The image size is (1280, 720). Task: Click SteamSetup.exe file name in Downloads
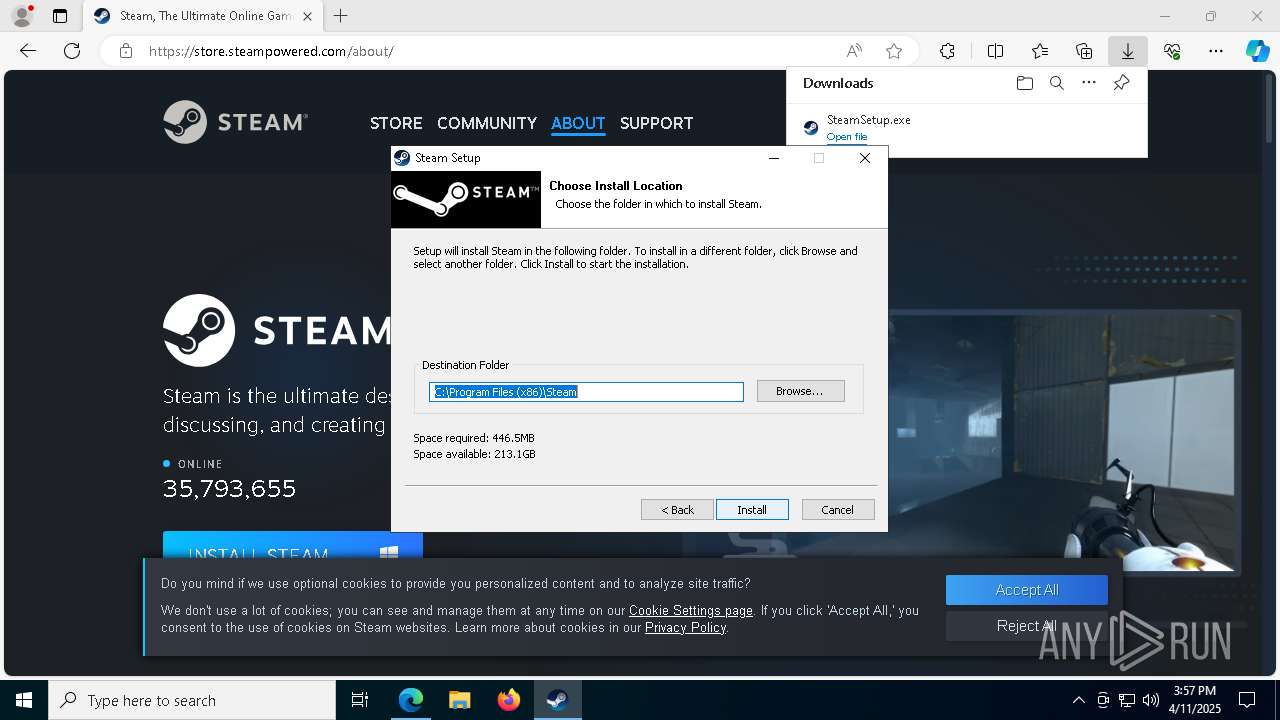point(869,120)
